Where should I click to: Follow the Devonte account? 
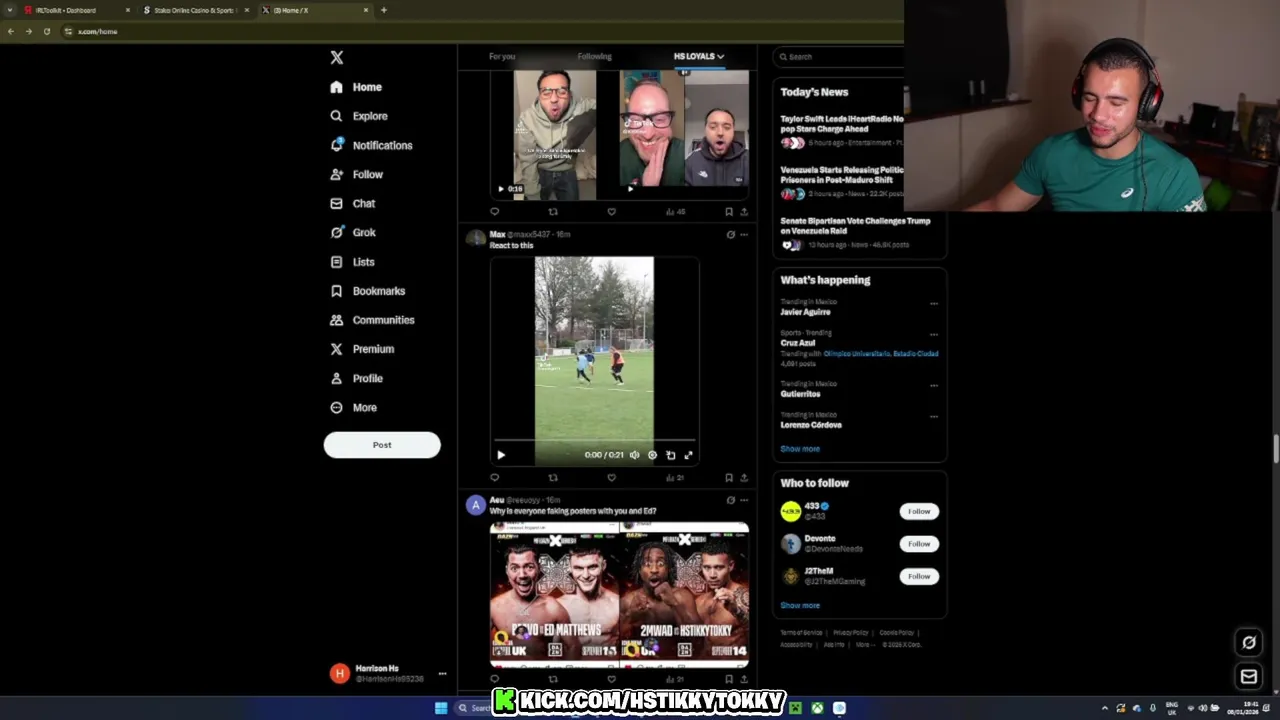point(919,544)
